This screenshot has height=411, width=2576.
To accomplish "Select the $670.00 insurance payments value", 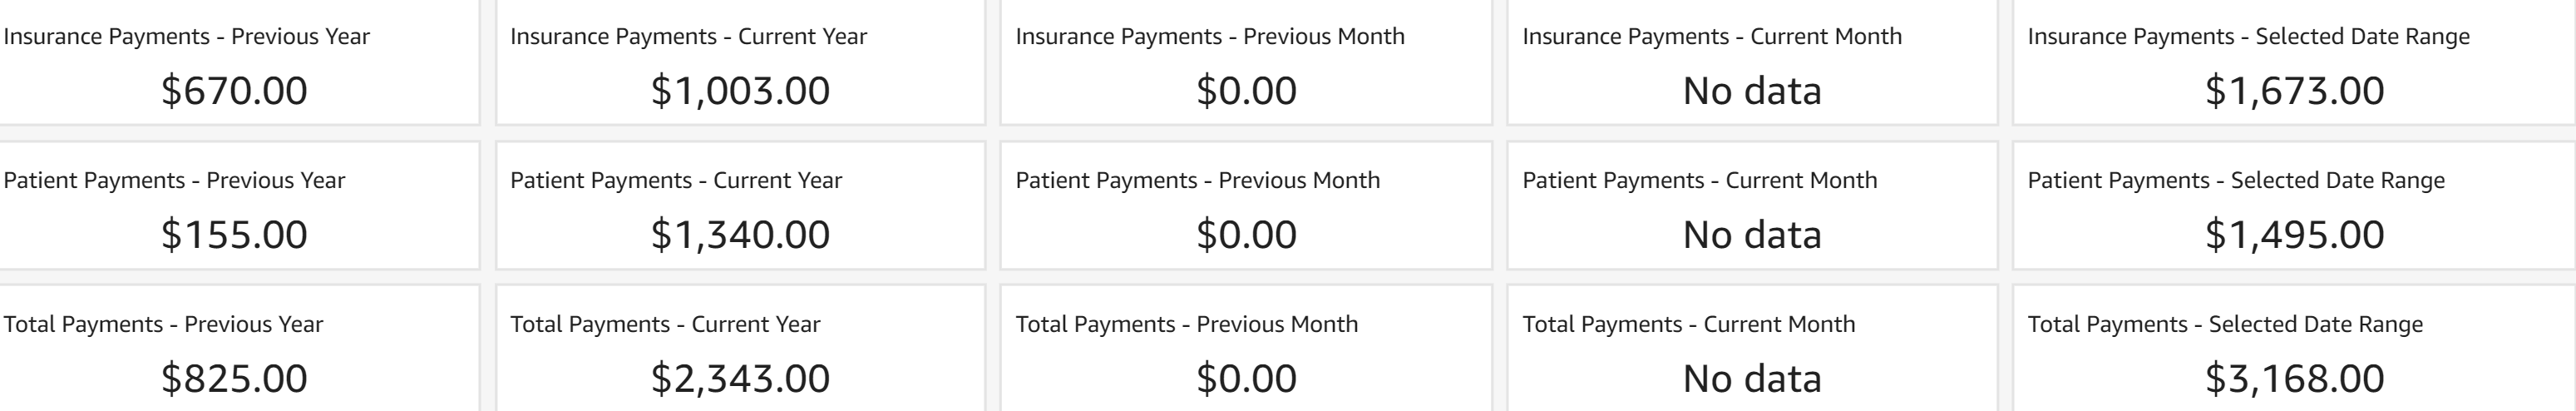I will 234,91.
